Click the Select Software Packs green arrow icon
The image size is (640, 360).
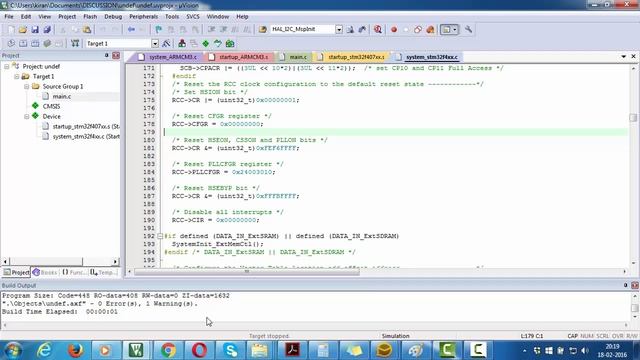(x=218, y=43)
